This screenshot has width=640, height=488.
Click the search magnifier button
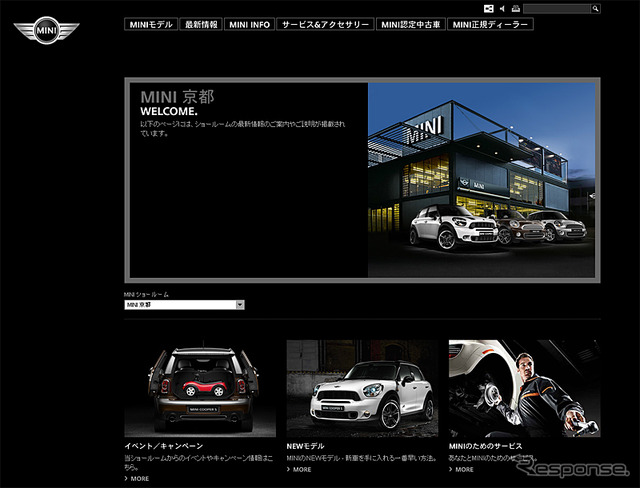click(x=596, y=9)
